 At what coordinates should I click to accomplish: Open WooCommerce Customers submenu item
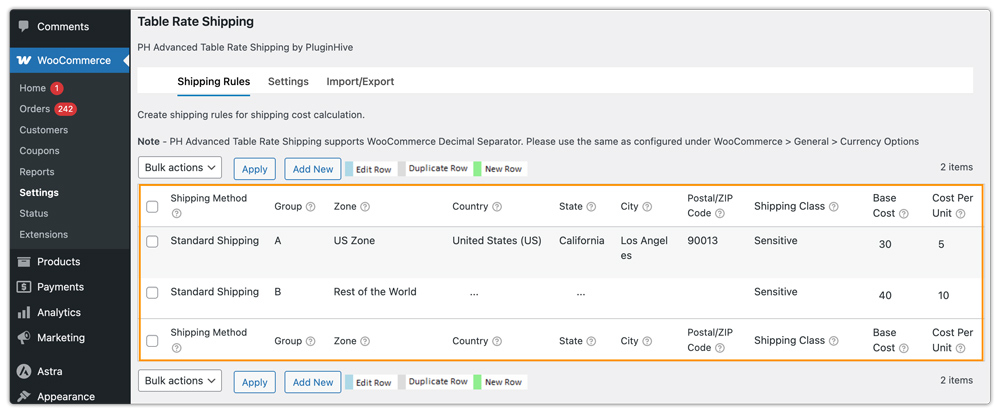coord(43,130)
